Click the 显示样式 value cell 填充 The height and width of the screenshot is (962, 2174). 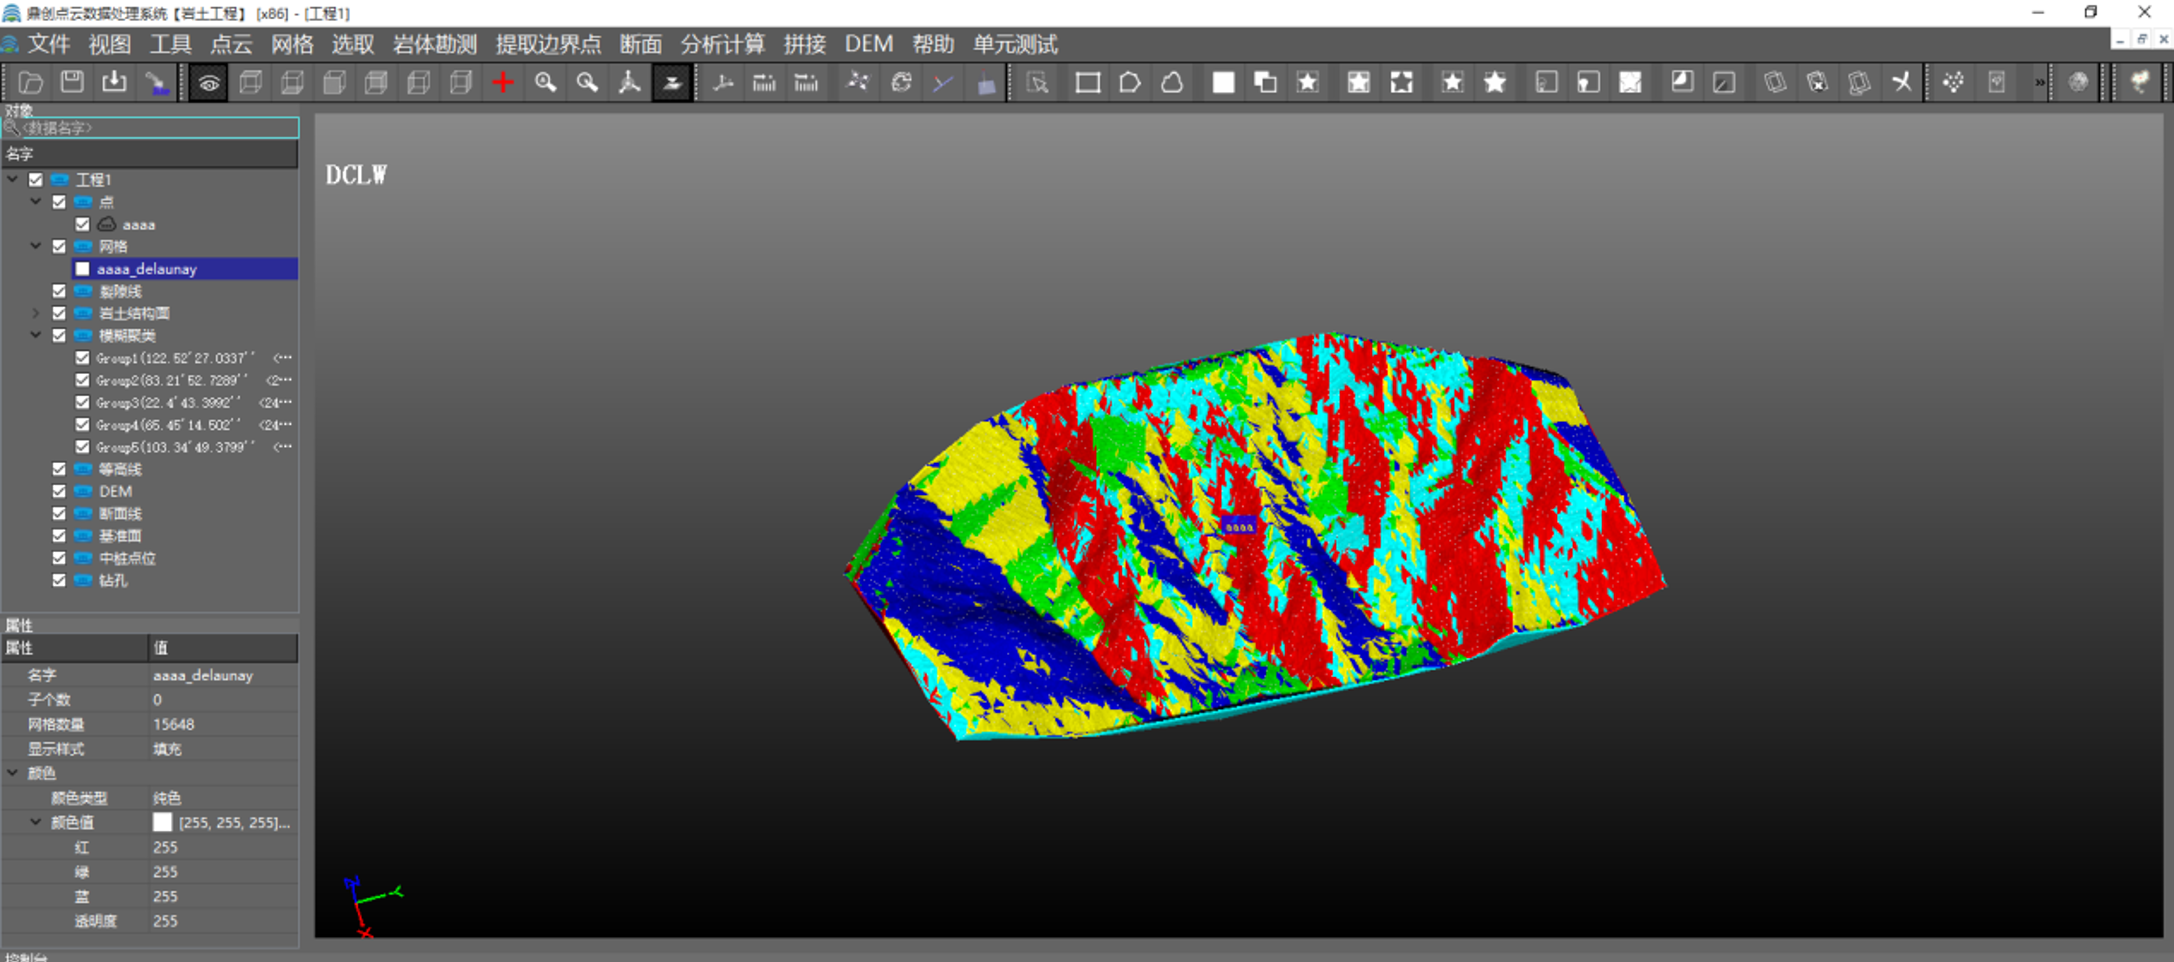(223, 749)
